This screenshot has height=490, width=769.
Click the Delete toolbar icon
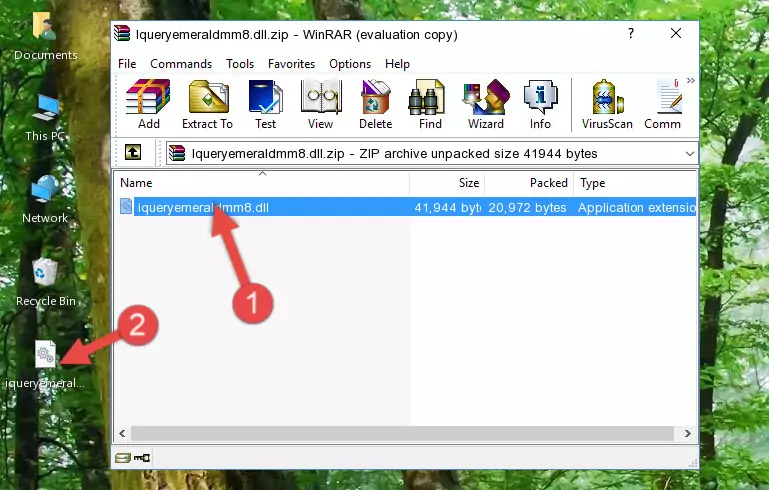pos(375,104)
